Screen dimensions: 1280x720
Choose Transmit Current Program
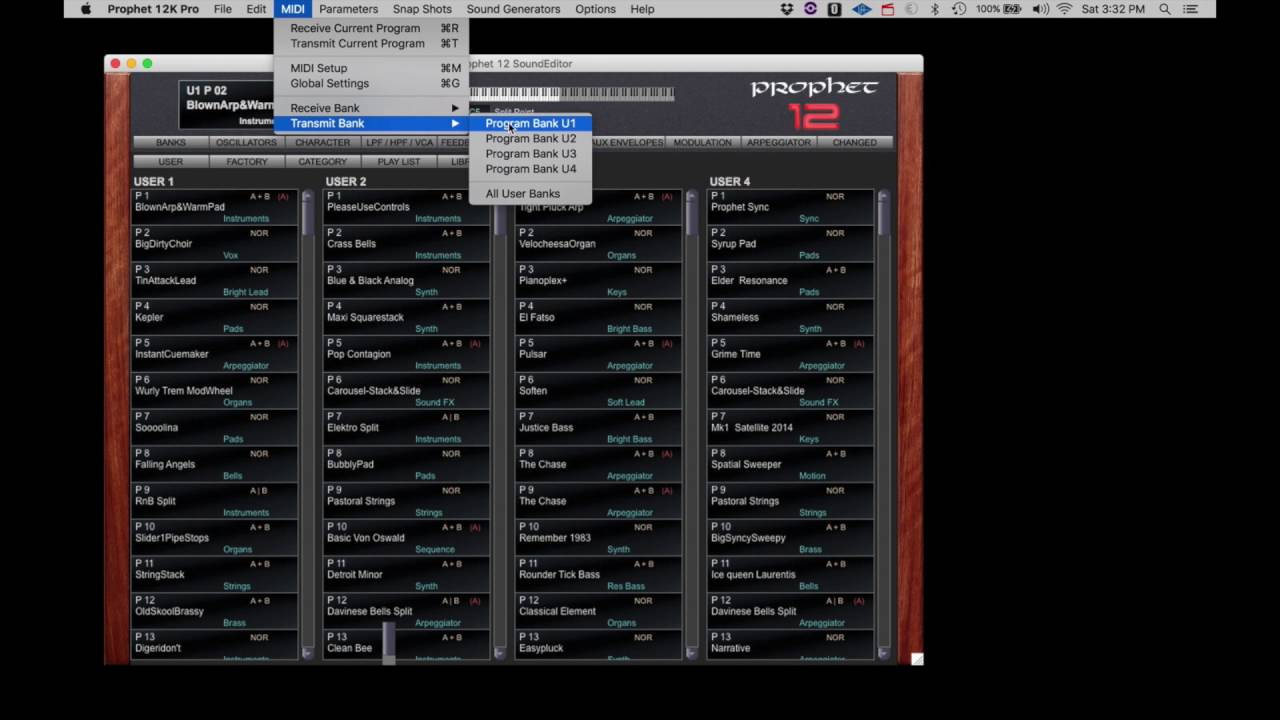[x=371, y=43]
